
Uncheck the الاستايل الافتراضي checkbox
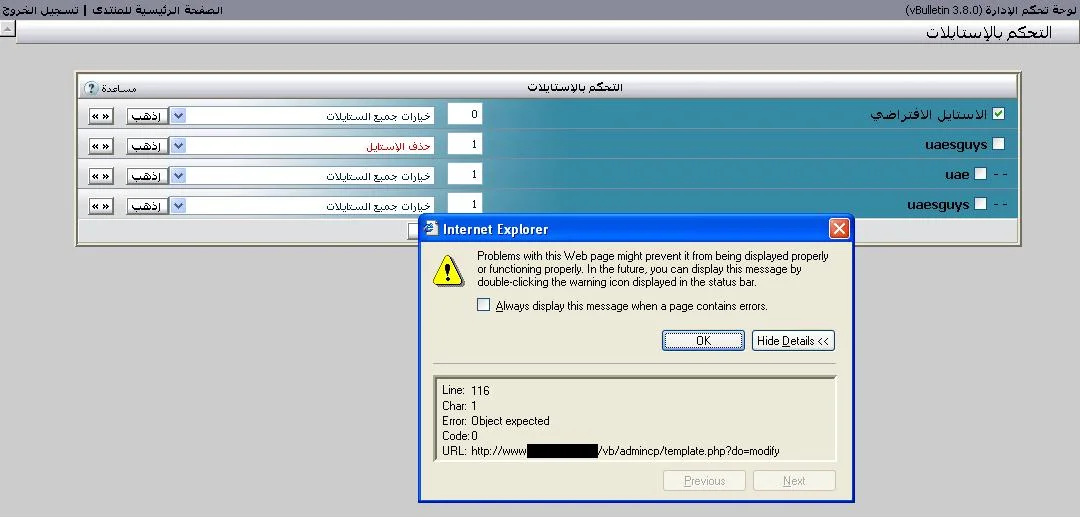(997, 114)
